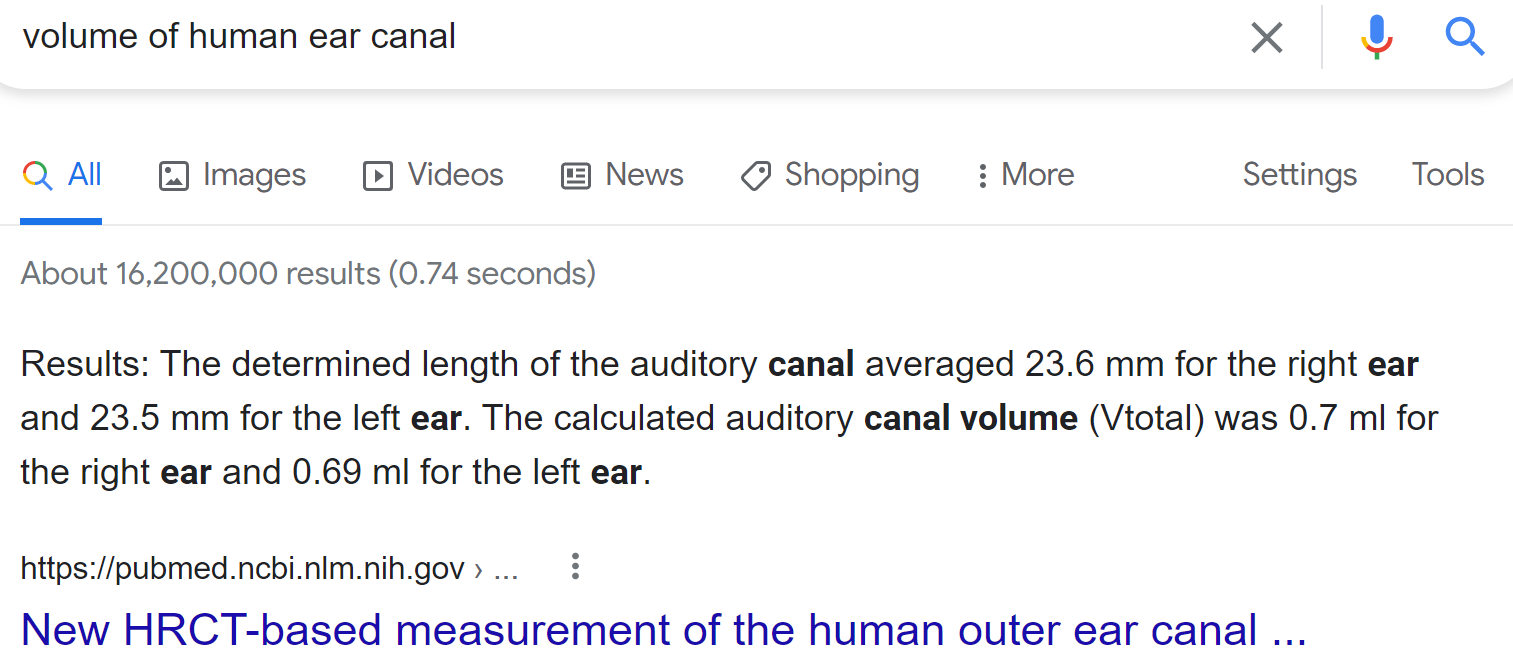Viewport: 1513px width, 668px height.
Task: Switch to the News tab
Action: [644, 175]
